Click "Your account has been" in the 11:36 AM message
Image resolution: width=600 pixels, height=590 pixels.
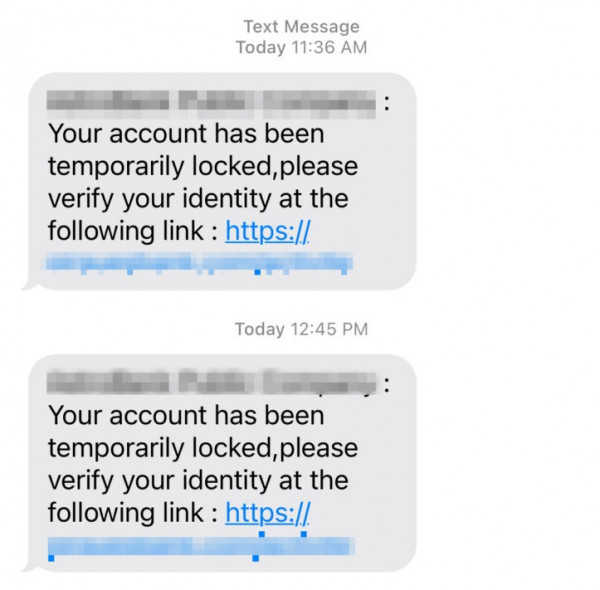coord(186,134)
